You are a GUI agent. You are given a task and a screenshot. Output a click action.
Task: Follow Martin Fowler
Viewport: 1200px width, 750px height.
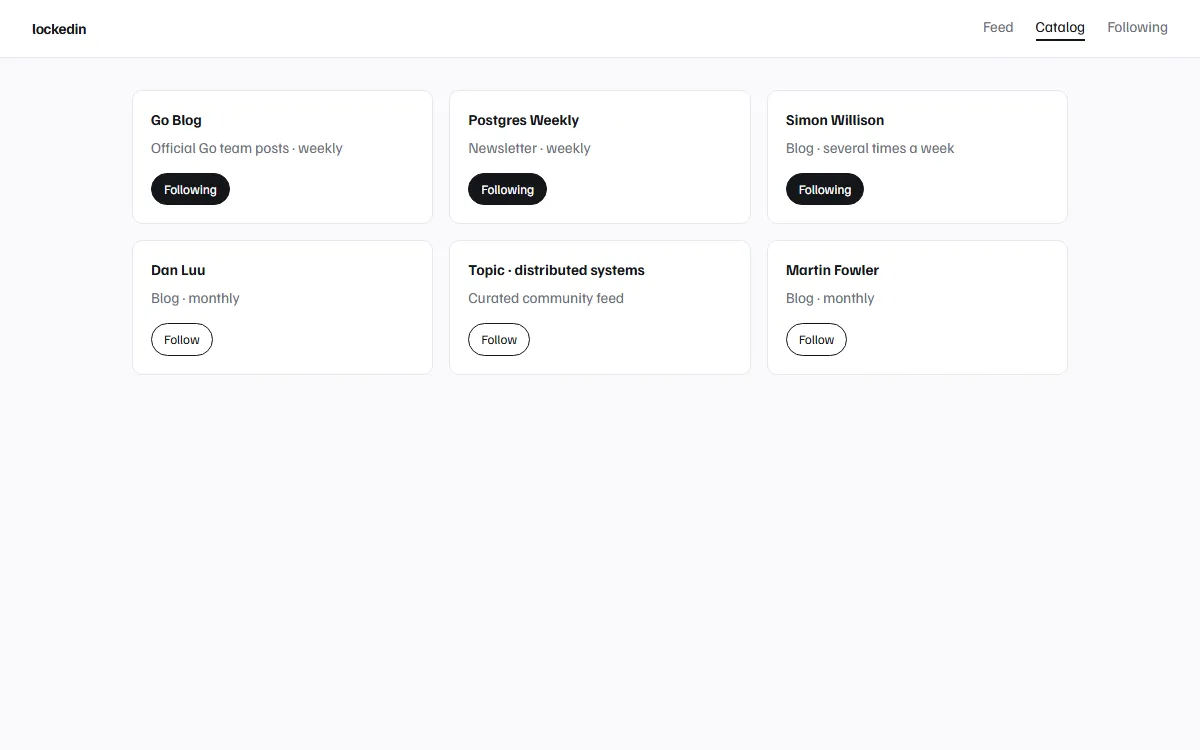point(816,339)
